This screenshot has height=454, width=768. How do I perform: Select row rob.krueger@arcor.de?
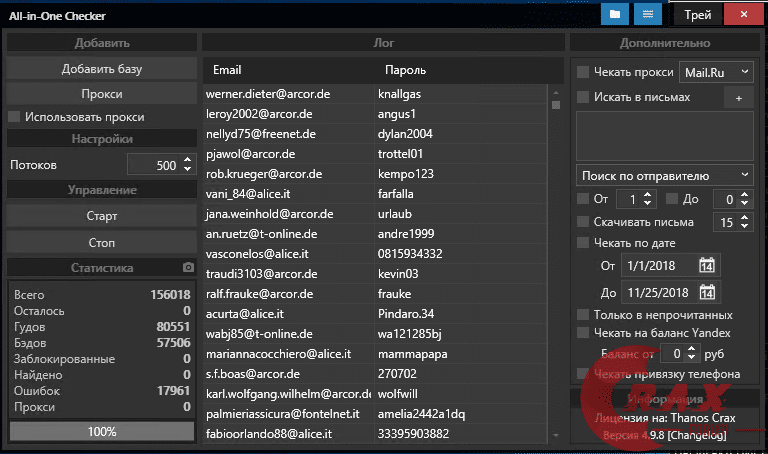[375, 174]
